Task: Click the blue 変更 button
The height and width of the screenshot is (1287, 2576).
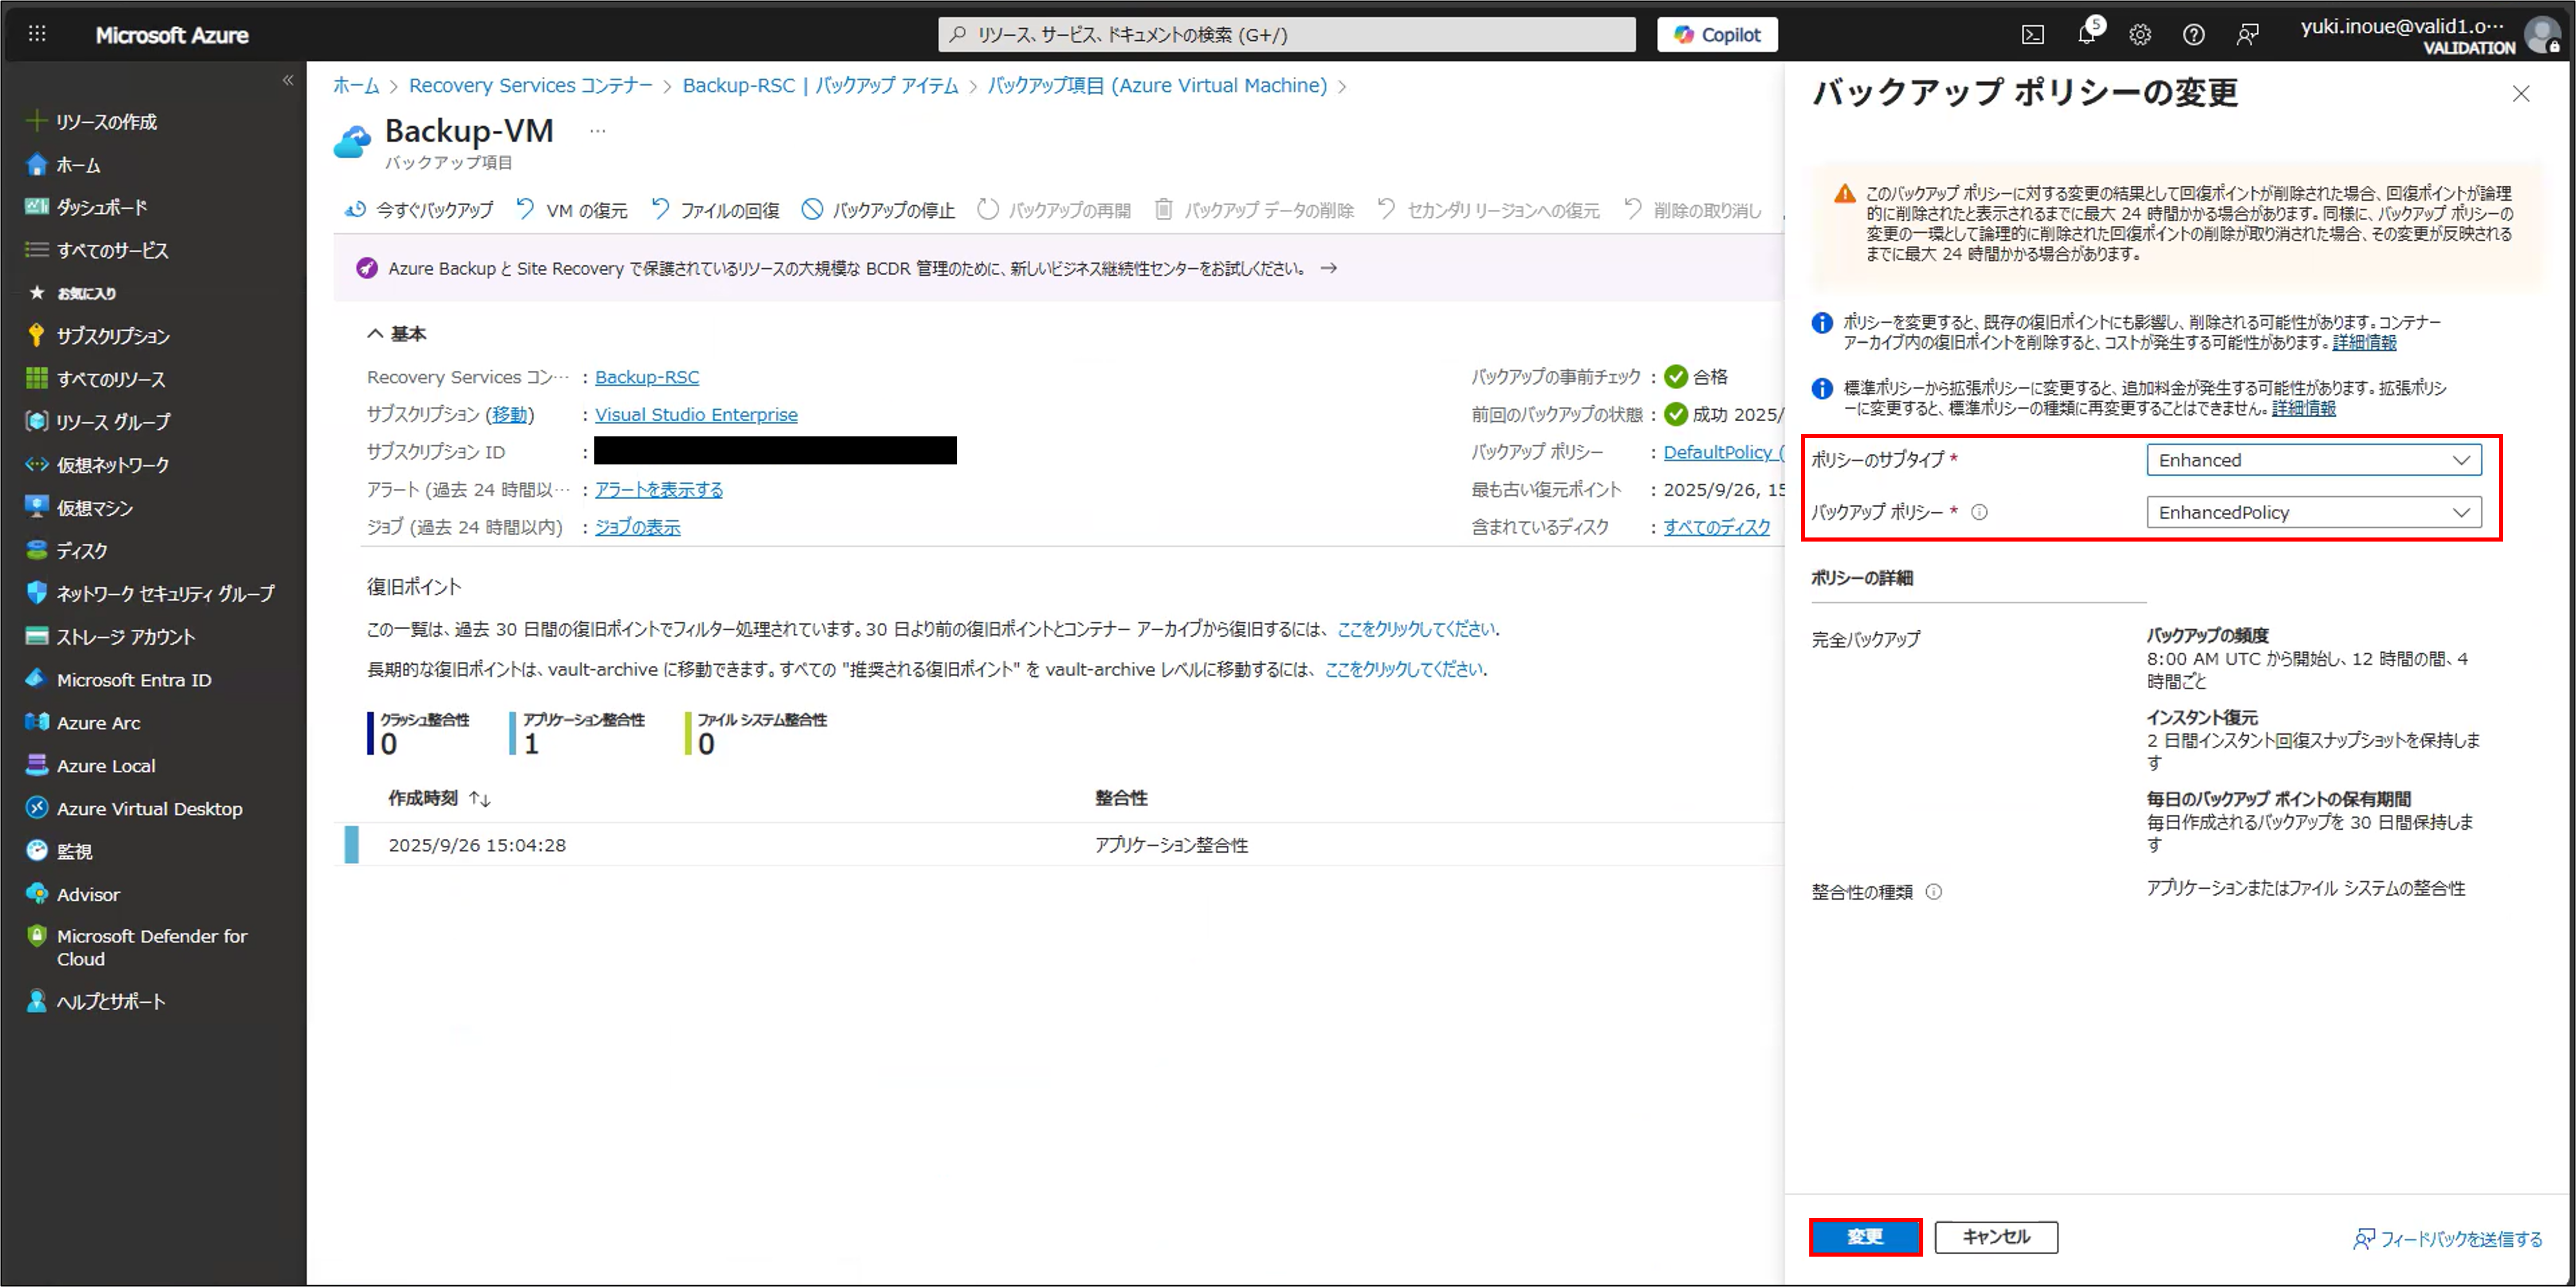Action: [1865, 1237]
